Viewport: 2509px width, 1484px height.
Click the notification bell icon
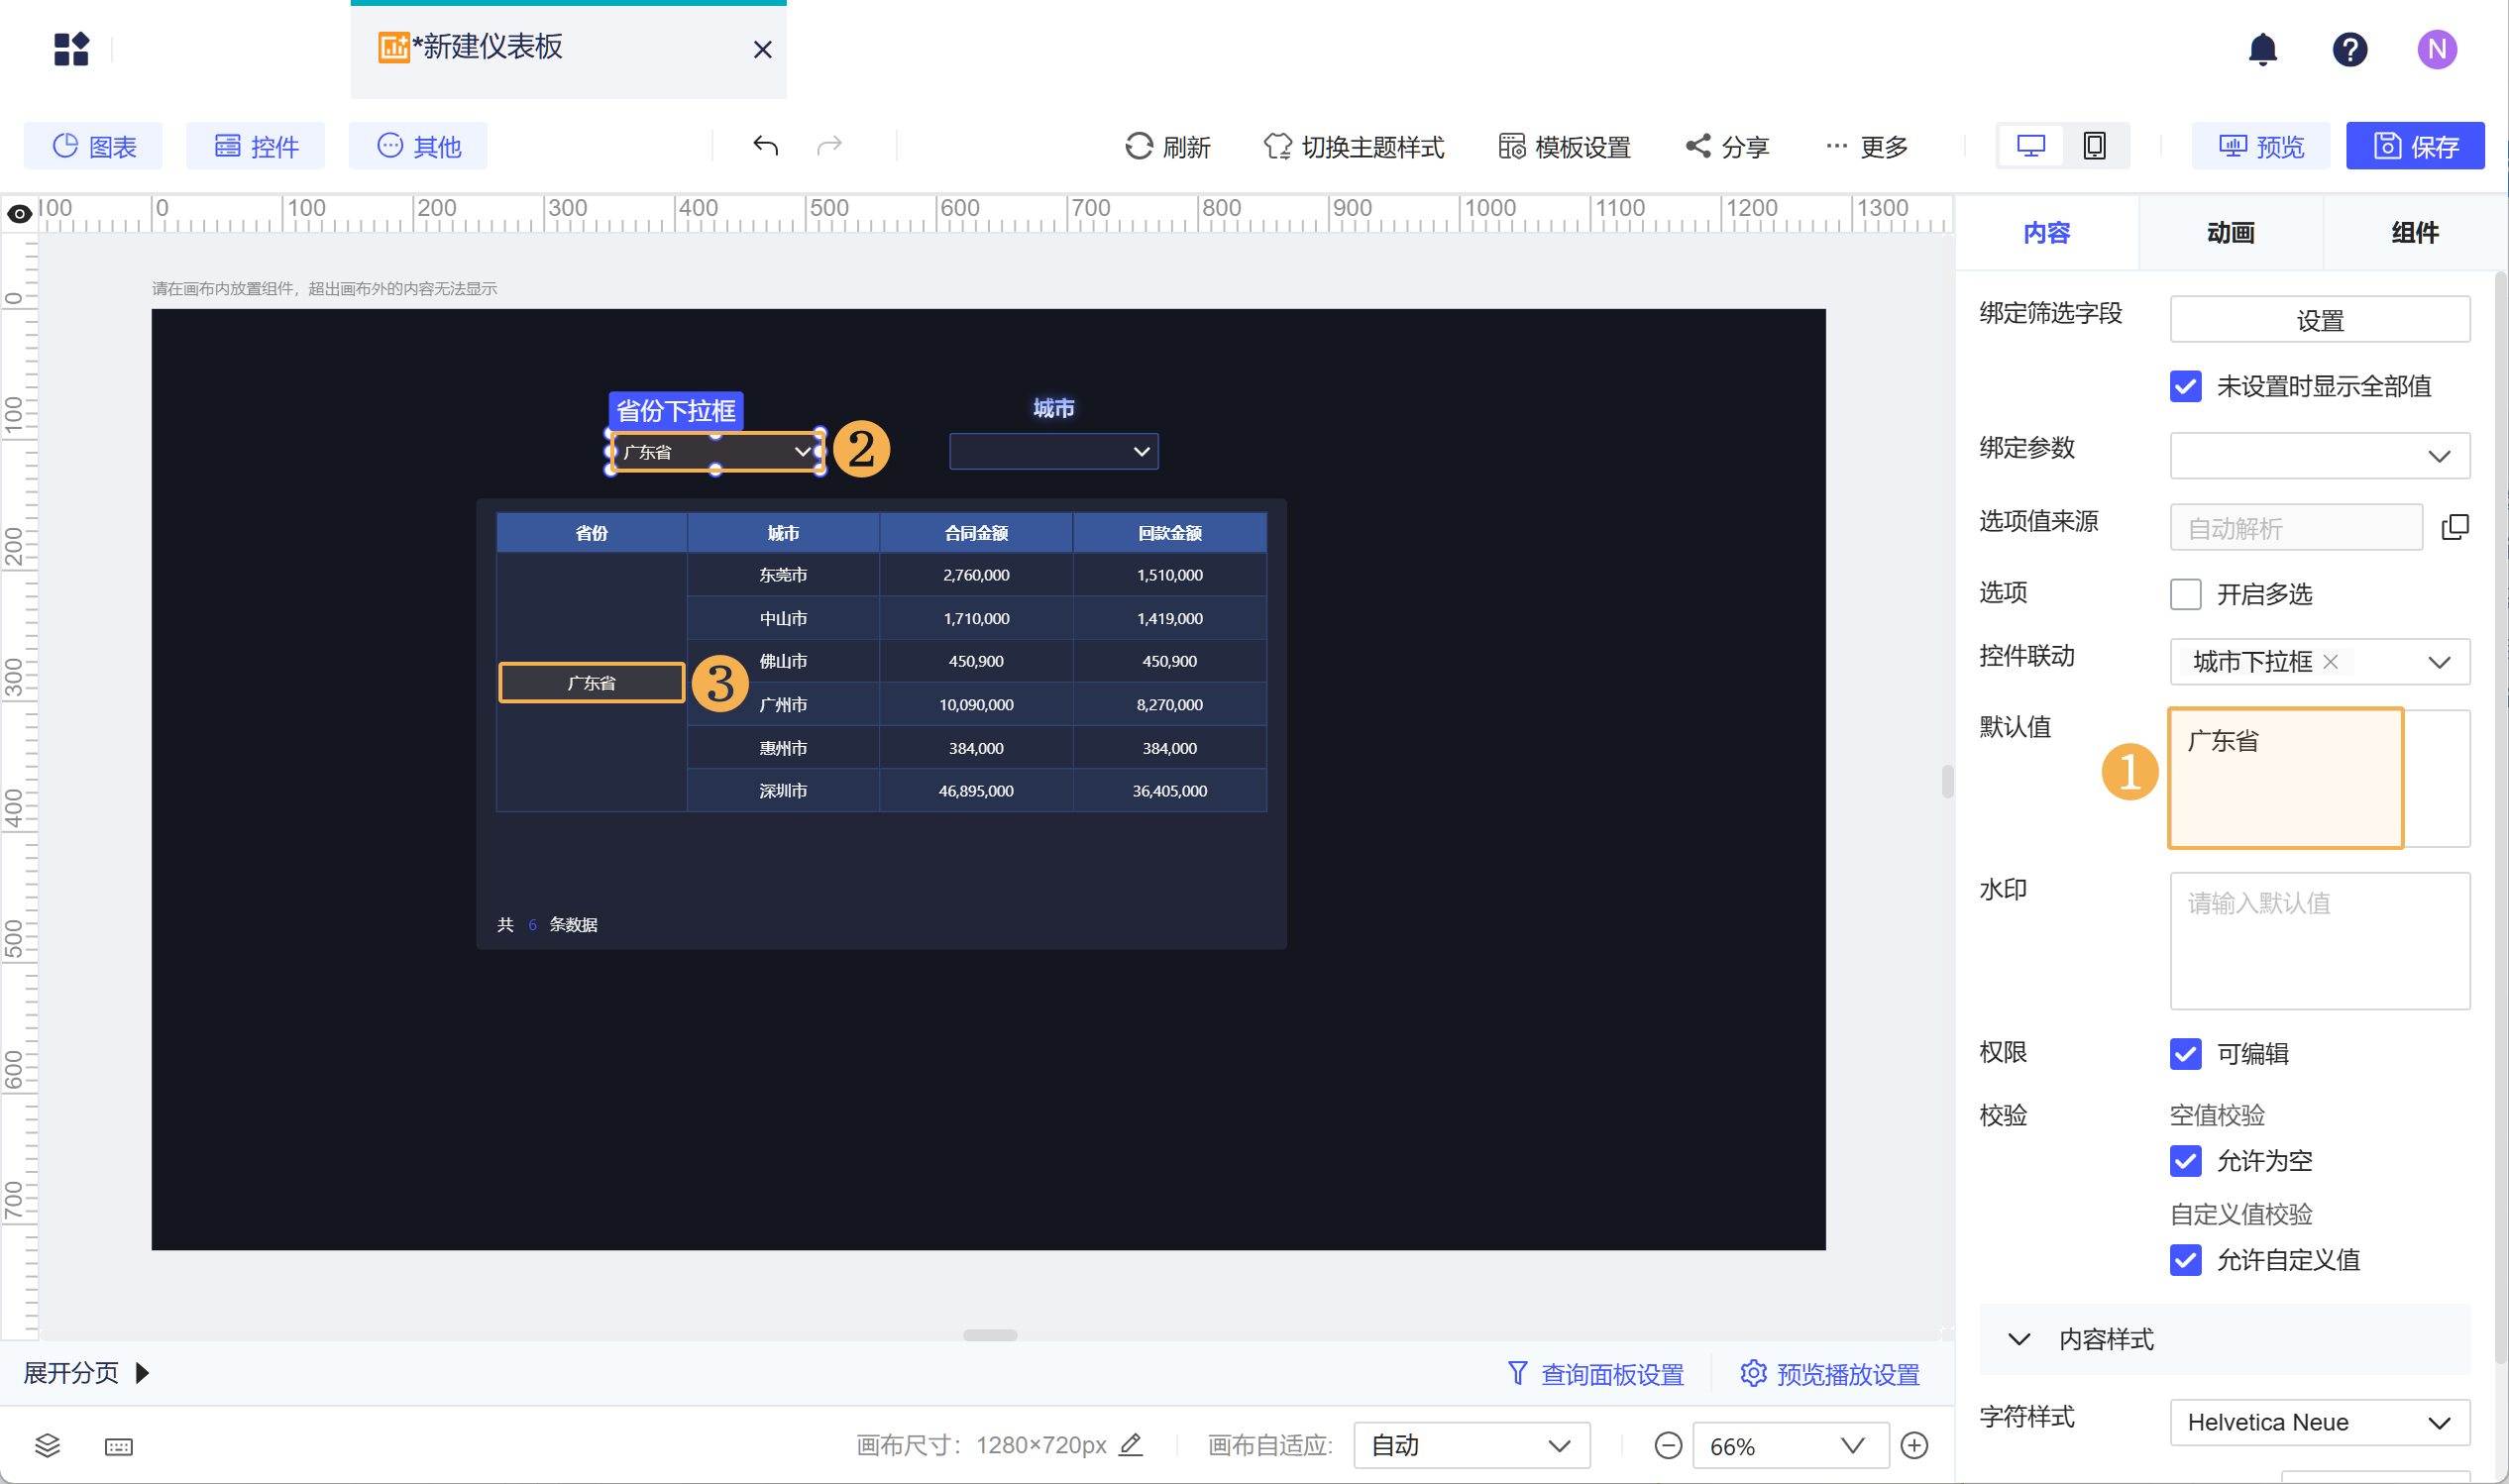coord(2262,49)
